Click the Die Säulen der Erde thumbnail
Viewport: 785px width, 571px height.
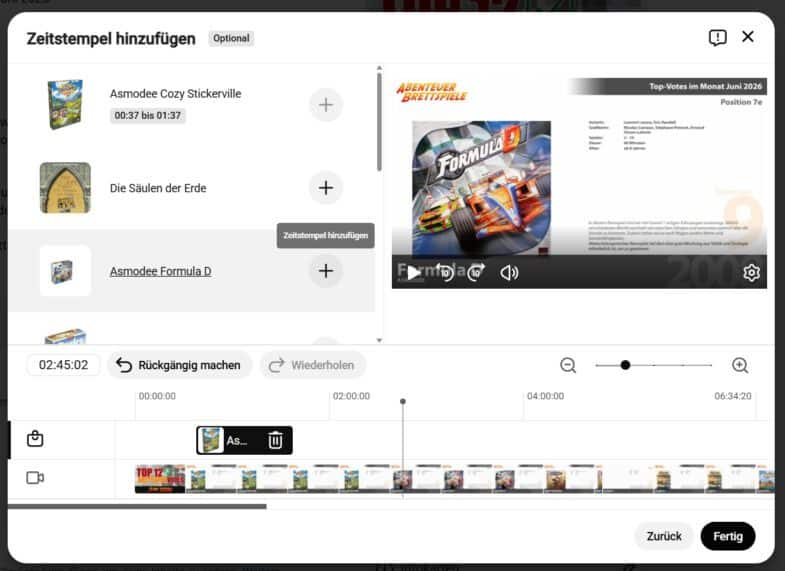point(65,188)
